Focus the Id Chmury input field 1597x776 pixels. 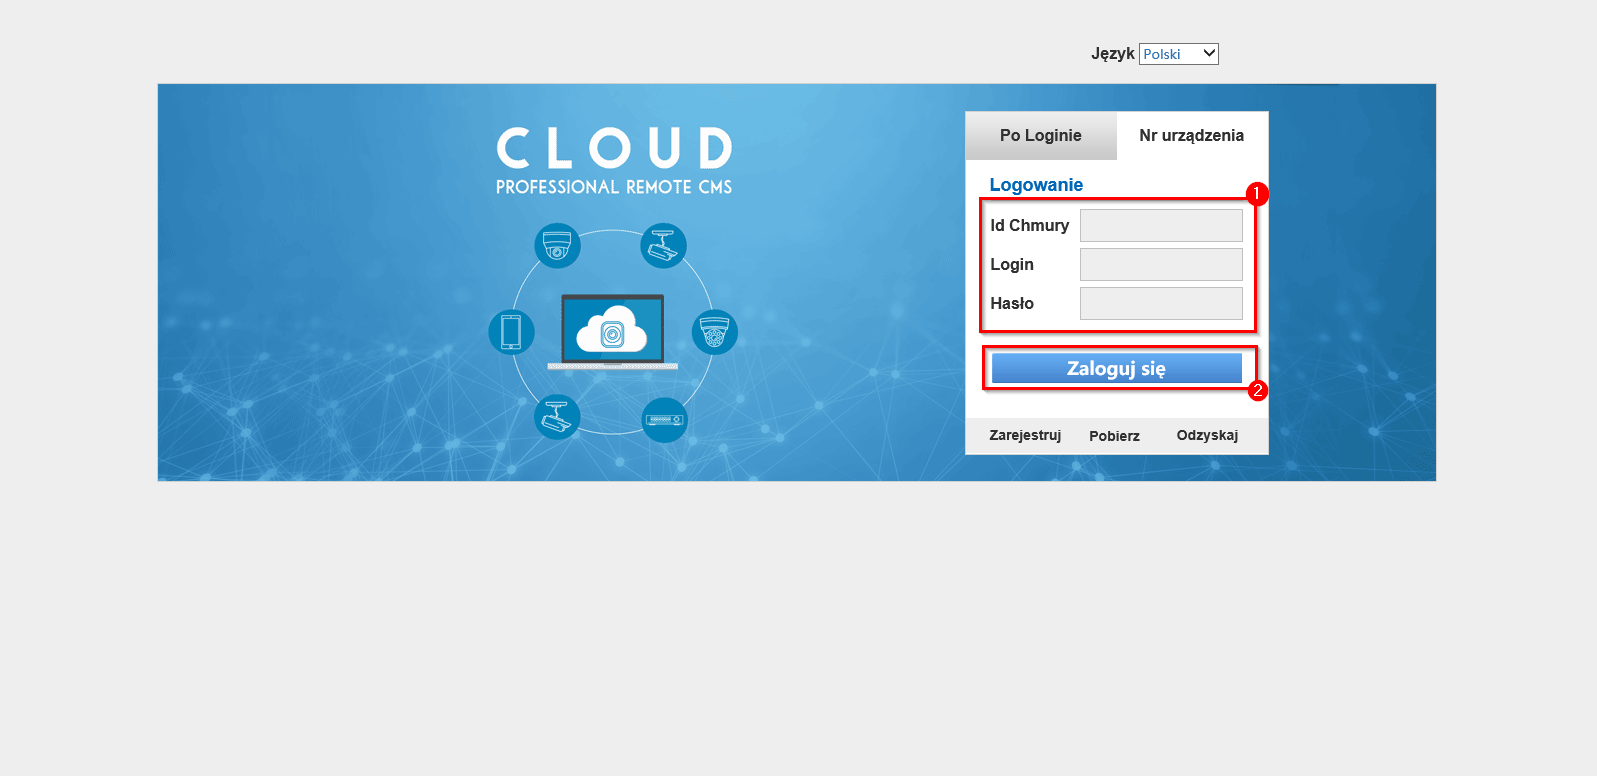pos(1161,225)
